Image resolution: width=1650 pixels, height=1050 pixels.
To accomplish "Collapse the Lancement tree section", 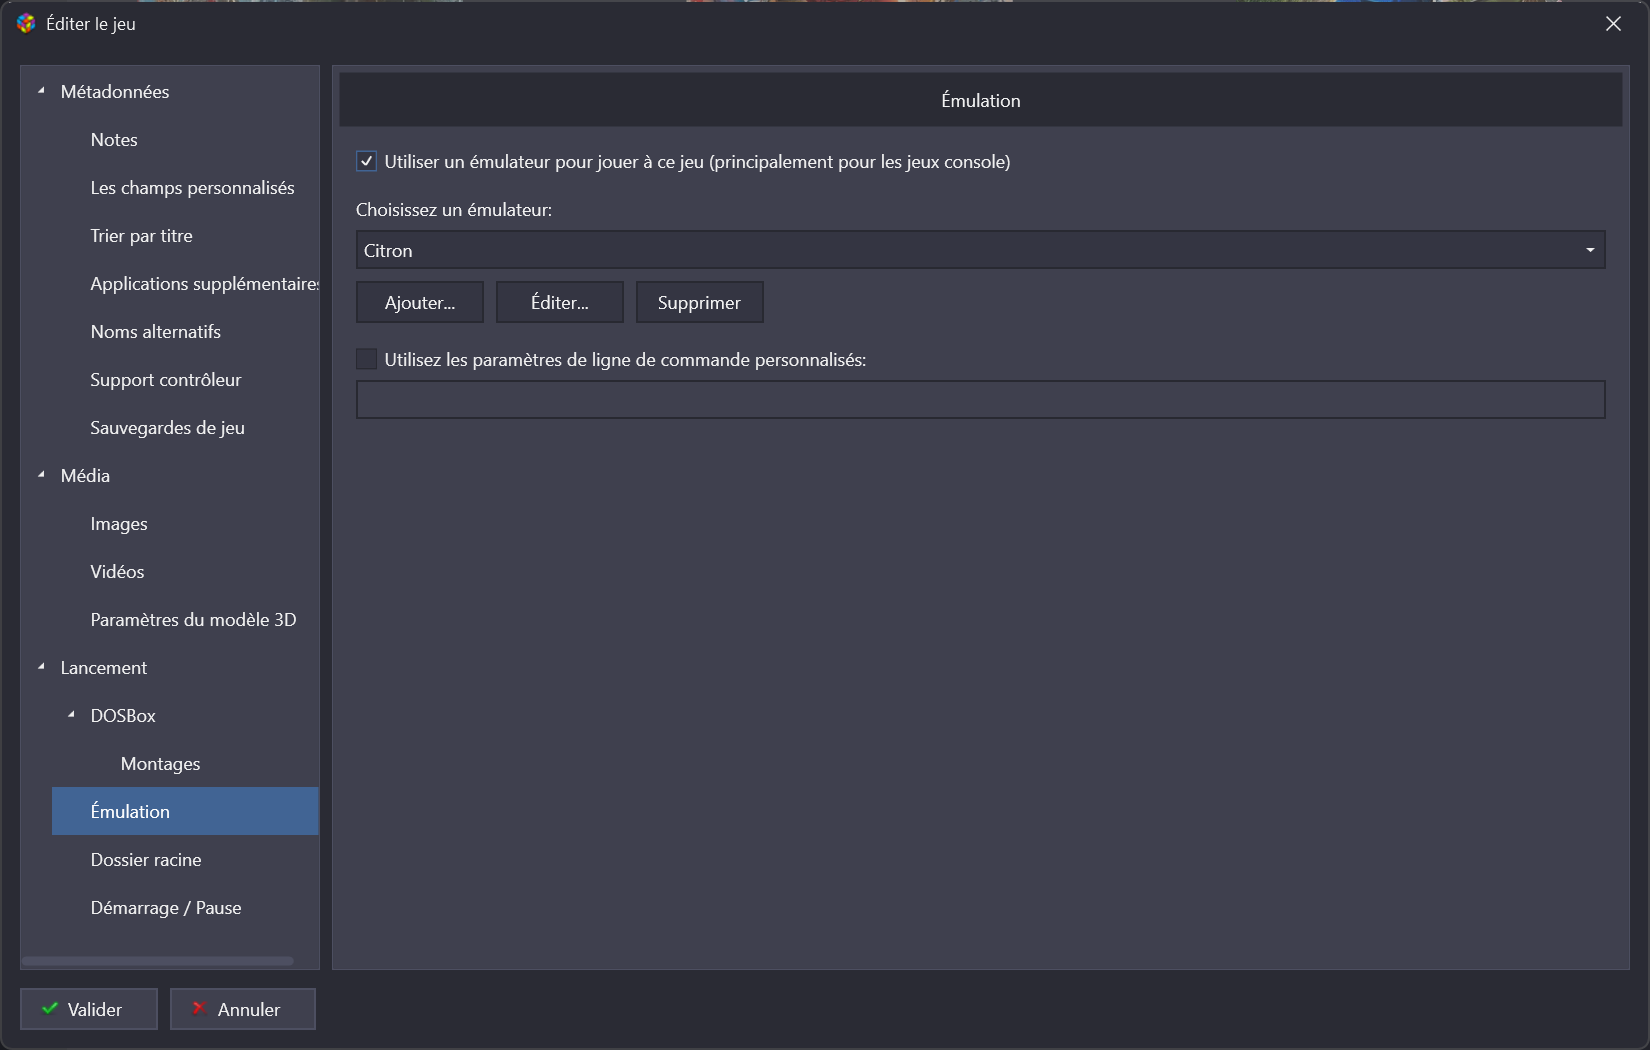I will click(x=41, y=667).
